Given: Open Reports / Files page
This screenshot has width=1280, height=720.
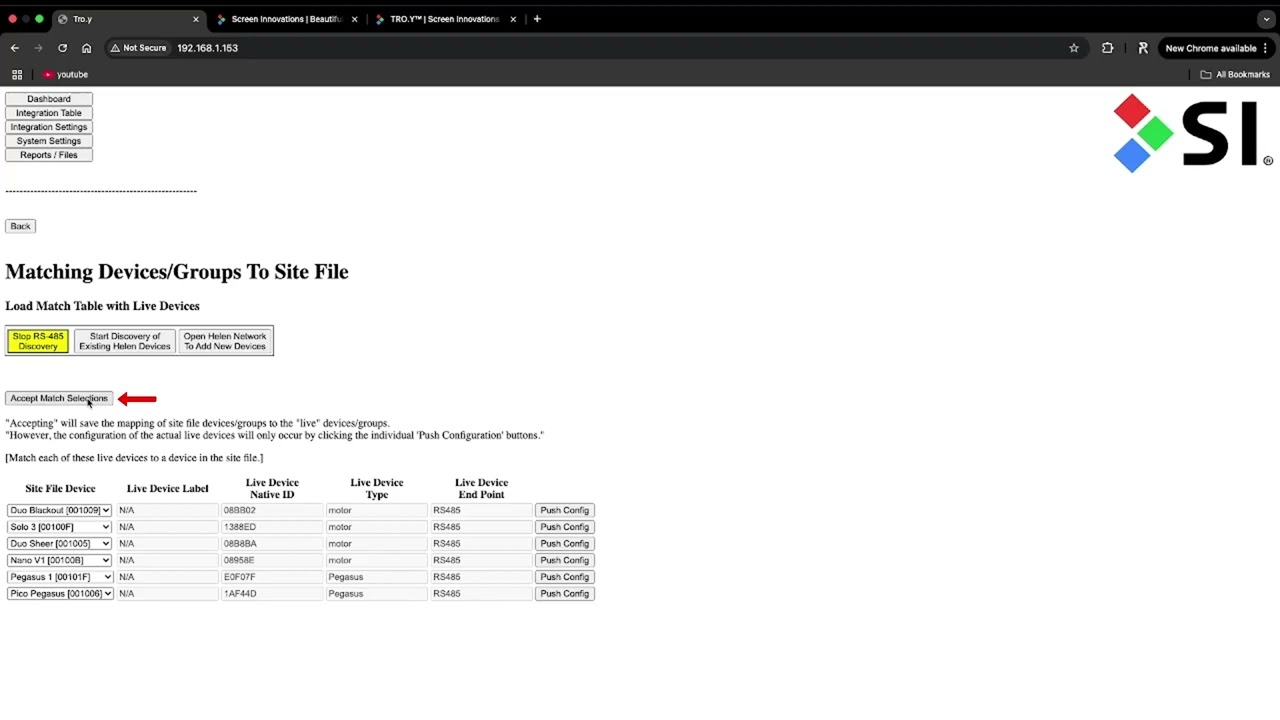Looking at the screenshot, I should point(49,155).
